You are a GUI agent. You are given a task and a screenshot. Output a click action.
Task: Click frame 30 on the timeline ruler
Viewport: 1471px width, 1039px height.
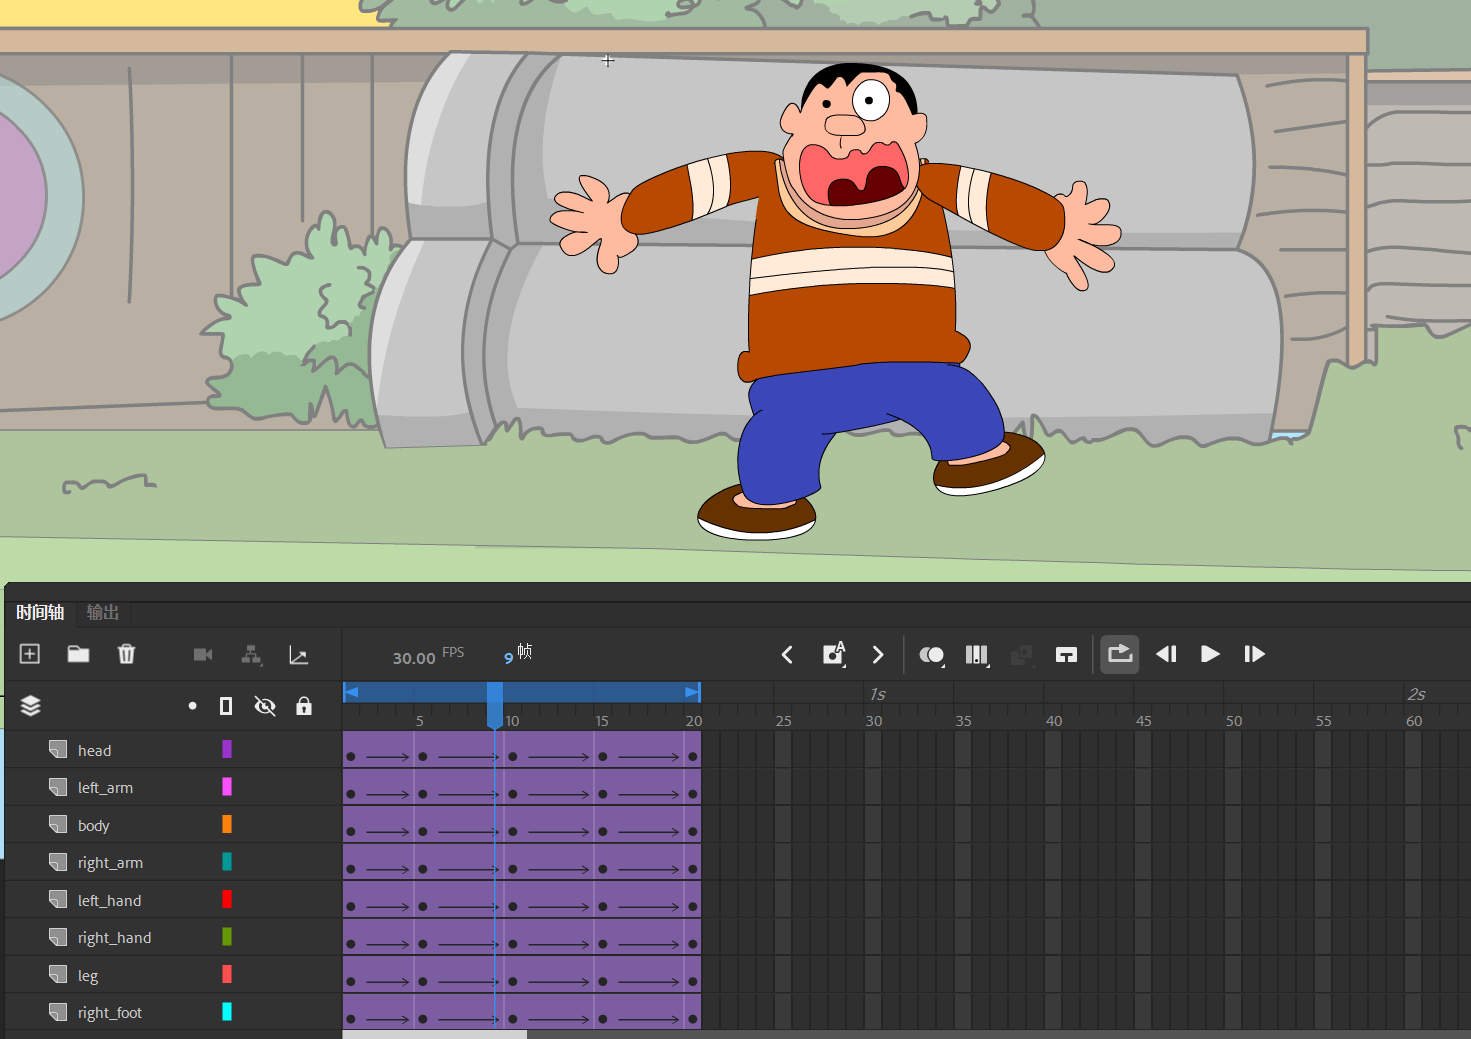click(873, 720)
